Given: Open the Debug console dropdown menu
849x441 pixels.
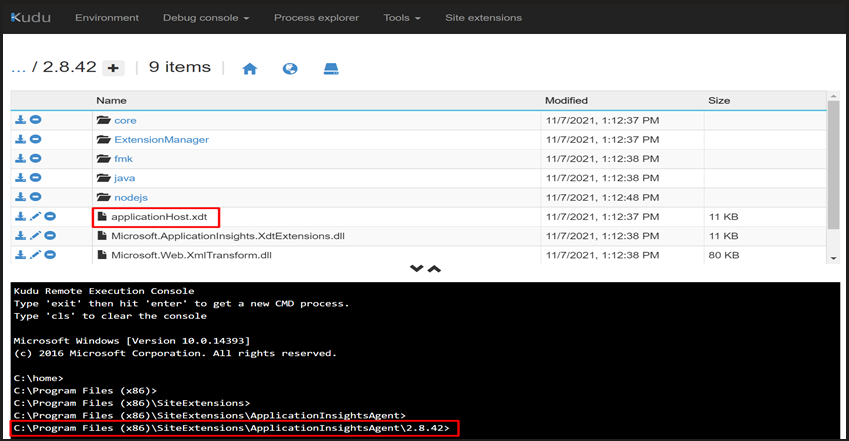Looking at the screenshot, I should (206, 17).
